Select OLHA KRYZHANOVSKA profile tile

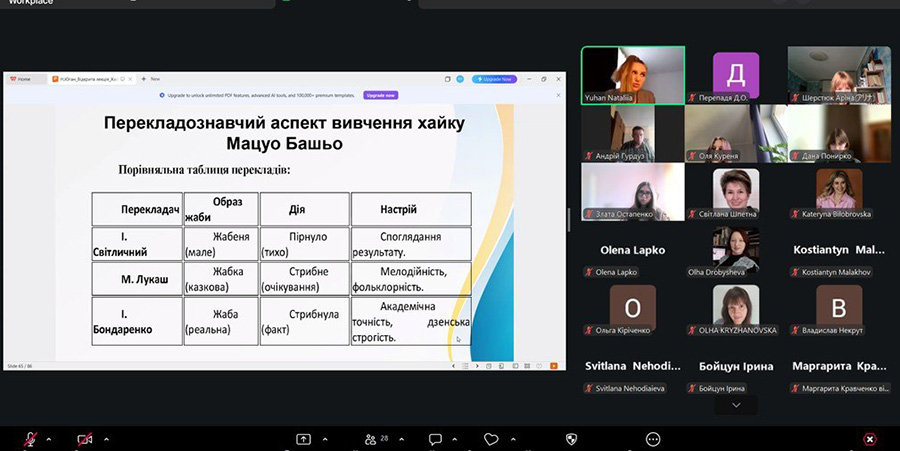[736, 309]
